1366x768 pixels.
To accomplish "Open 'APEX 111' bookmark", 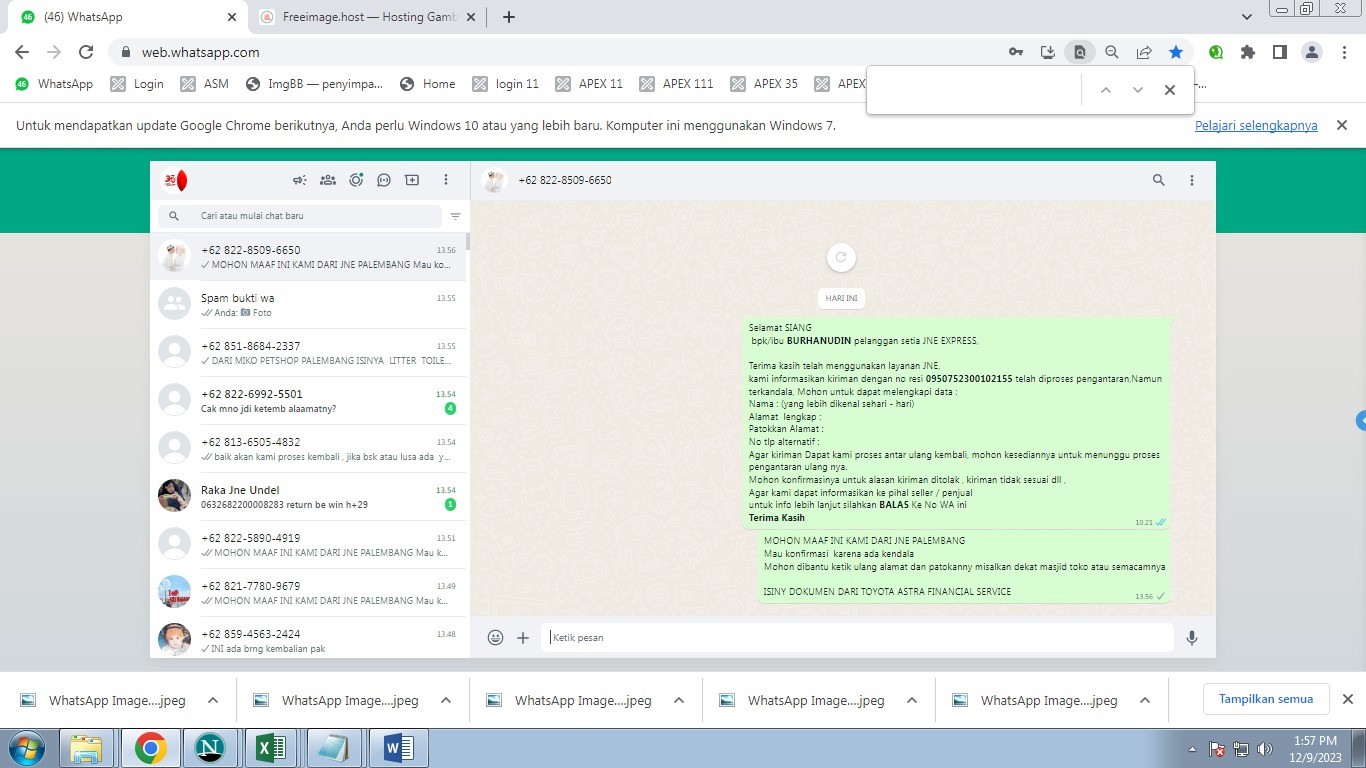I will [x=677, y=84].
